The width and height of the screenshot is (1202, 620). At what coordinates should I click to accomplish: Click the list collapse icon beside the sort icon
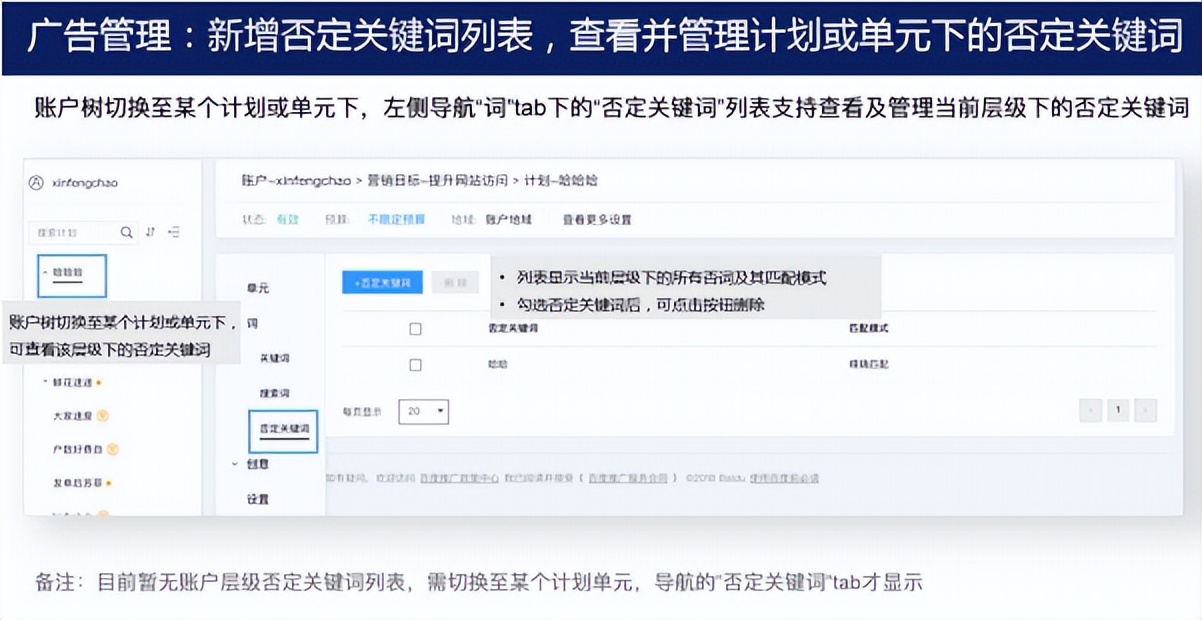coord(174,232)
